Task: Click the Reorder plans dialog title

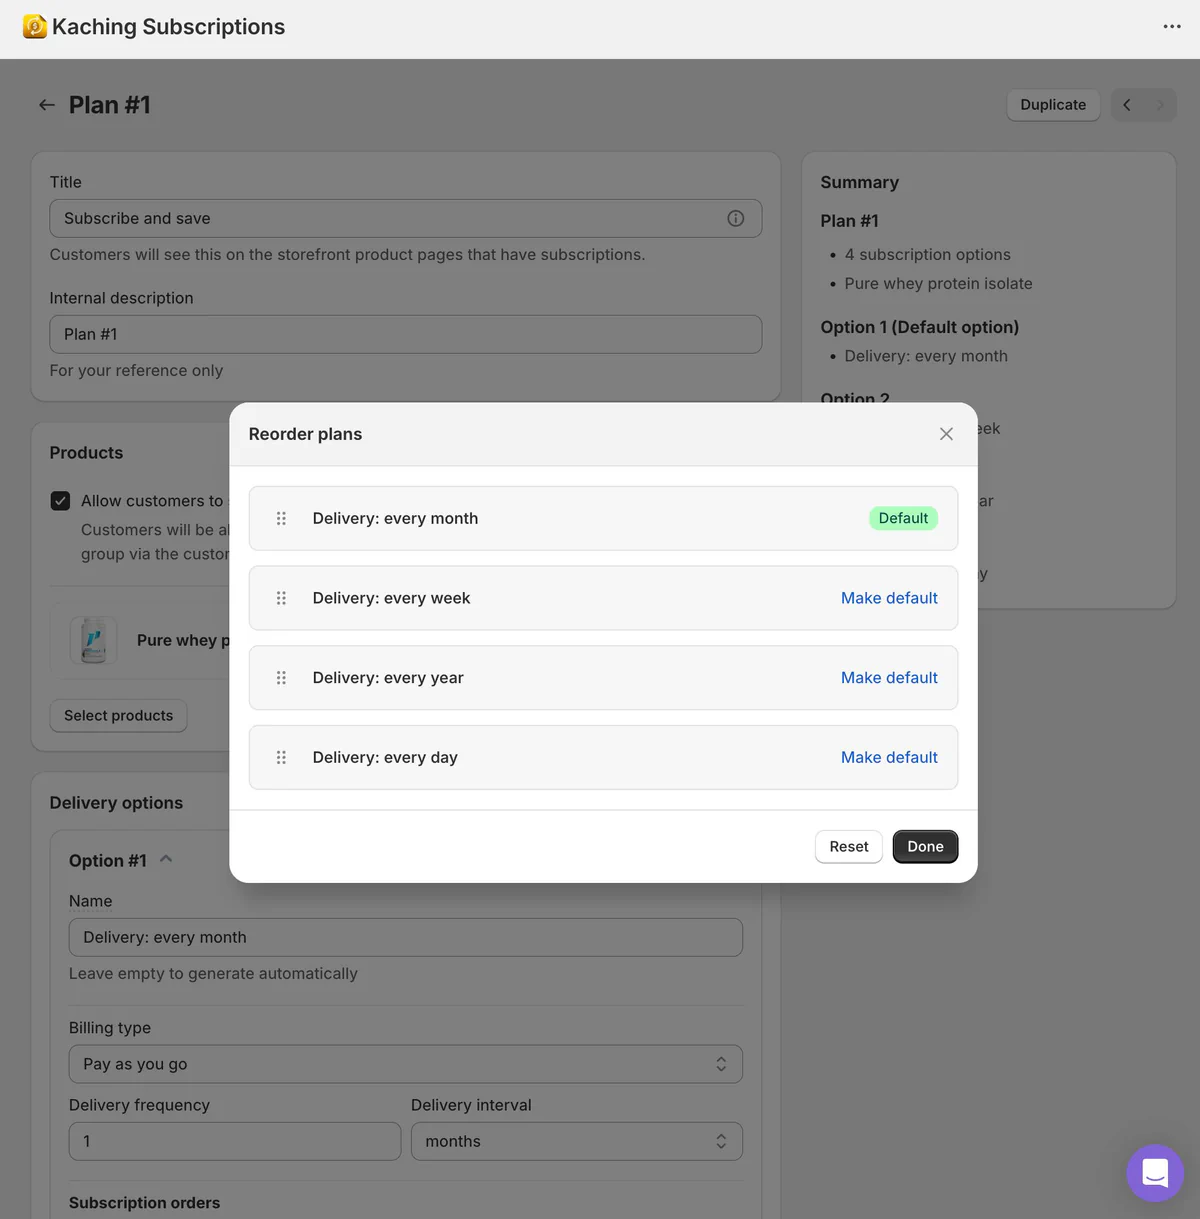Action: pyautogui.click(x=305, y=434)
